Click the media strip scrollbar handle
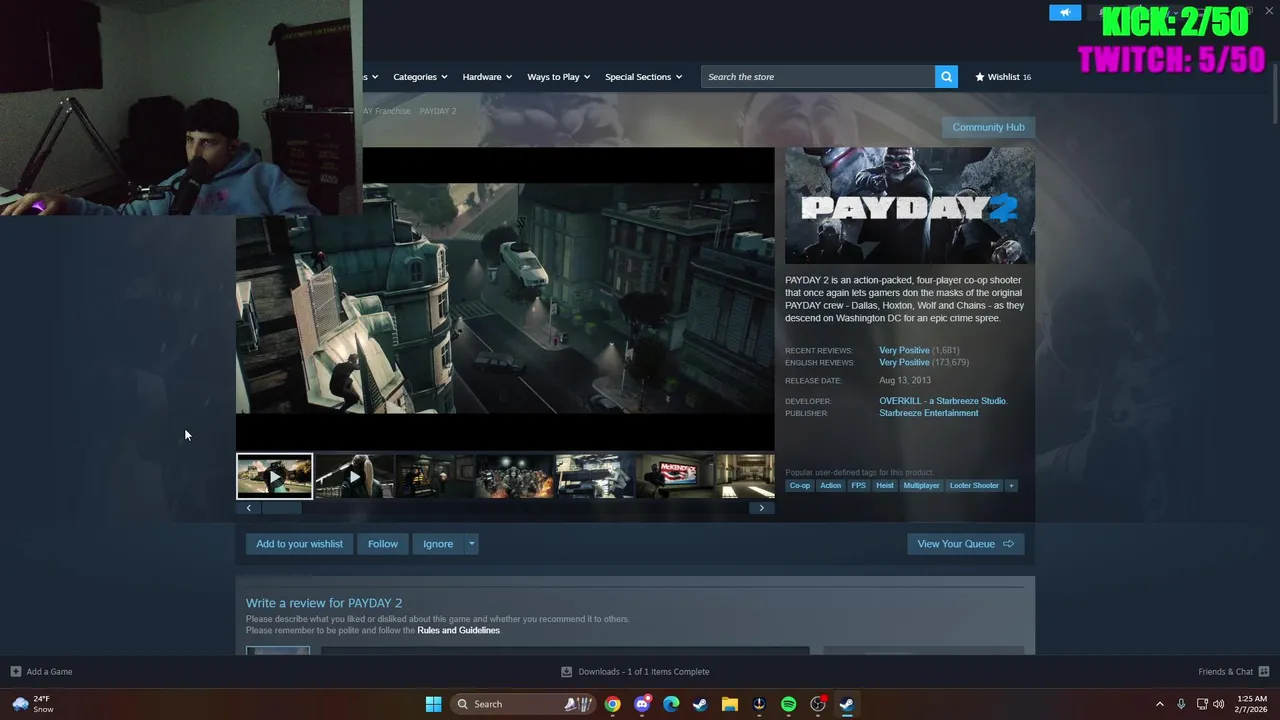Image resolution: width=1280 pixels, height=720 pixels. (x=281, y=508)
